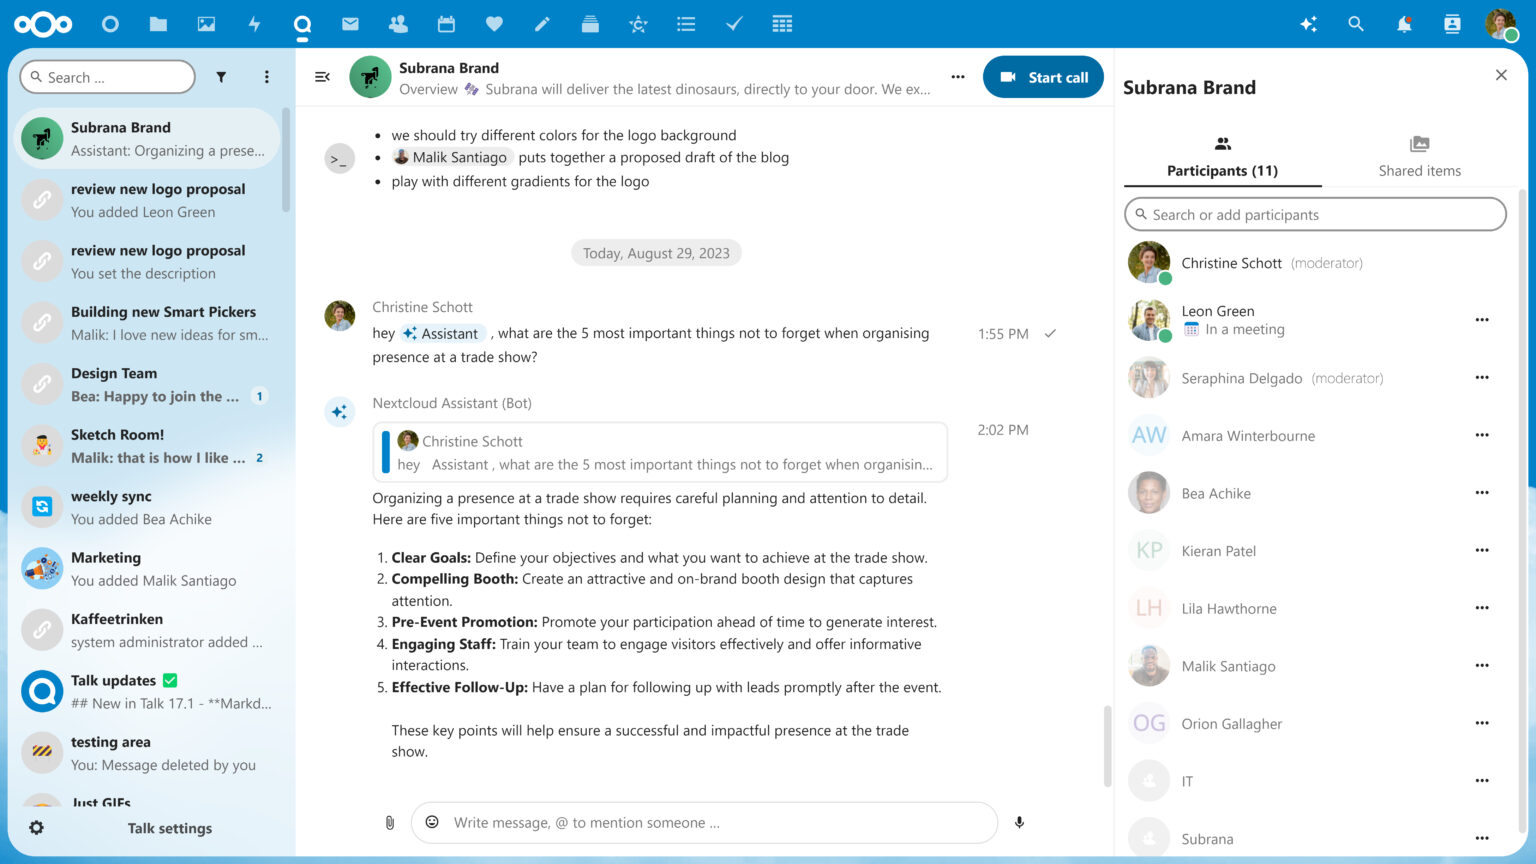Open the Files app icon
The image size is (1536, 864).
point(157,24)
